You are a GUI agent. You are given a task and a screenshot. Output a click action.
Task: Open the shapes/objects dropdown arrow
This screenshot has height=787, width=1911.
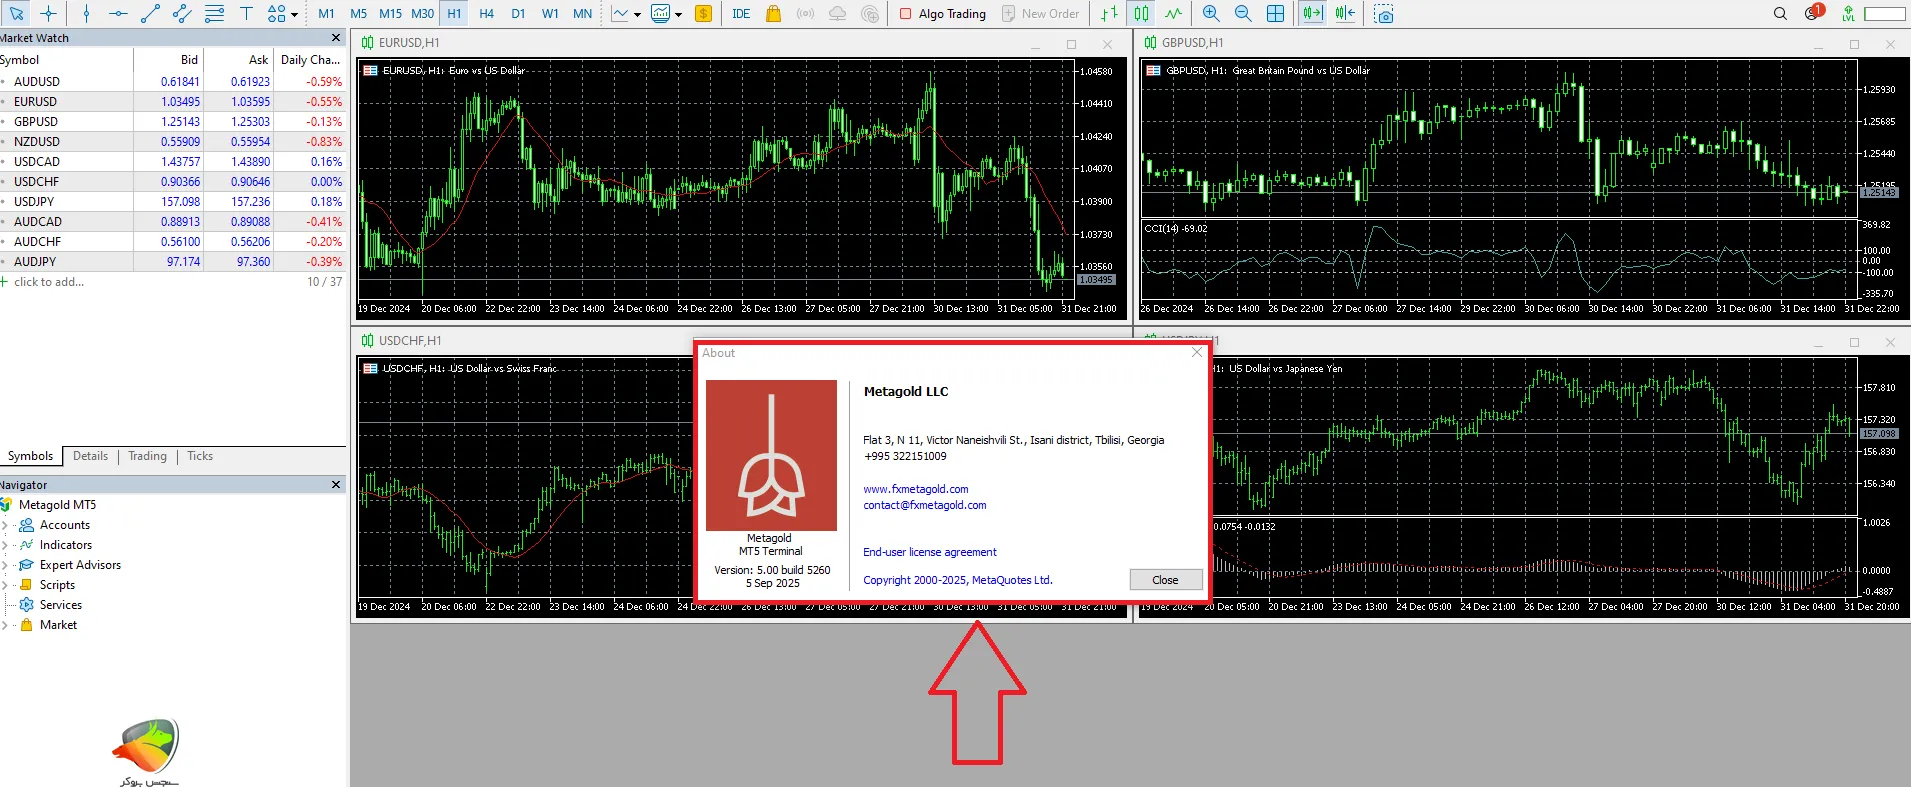click(294, 15)
